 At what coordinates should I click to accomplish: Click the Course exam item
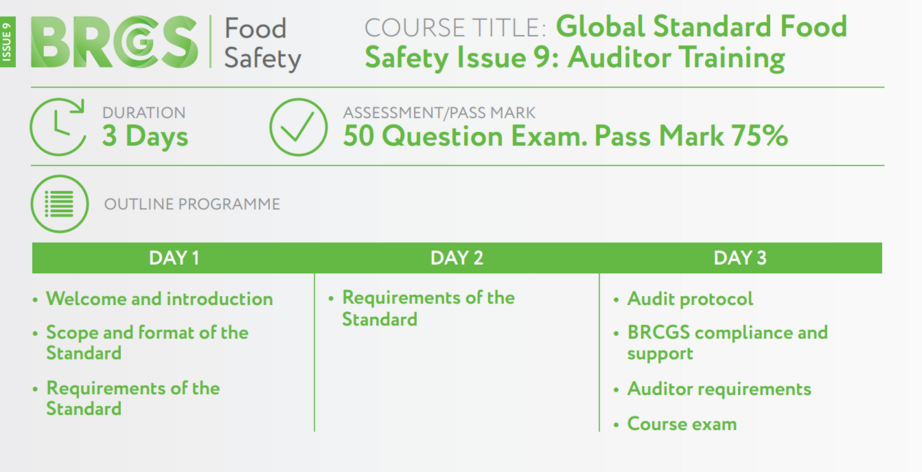pos(682,424)
